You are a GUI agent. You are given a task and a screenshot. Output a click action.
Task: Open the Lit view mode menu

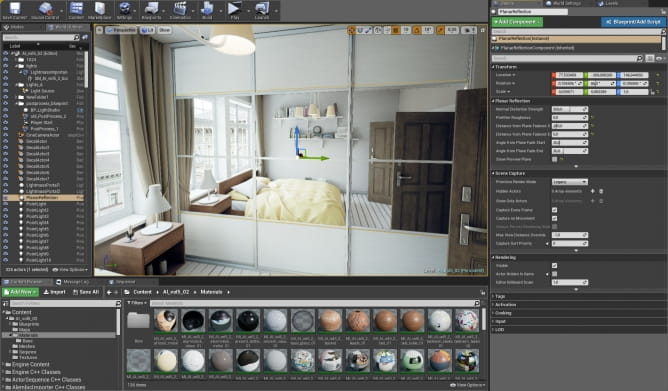point(147,30)
